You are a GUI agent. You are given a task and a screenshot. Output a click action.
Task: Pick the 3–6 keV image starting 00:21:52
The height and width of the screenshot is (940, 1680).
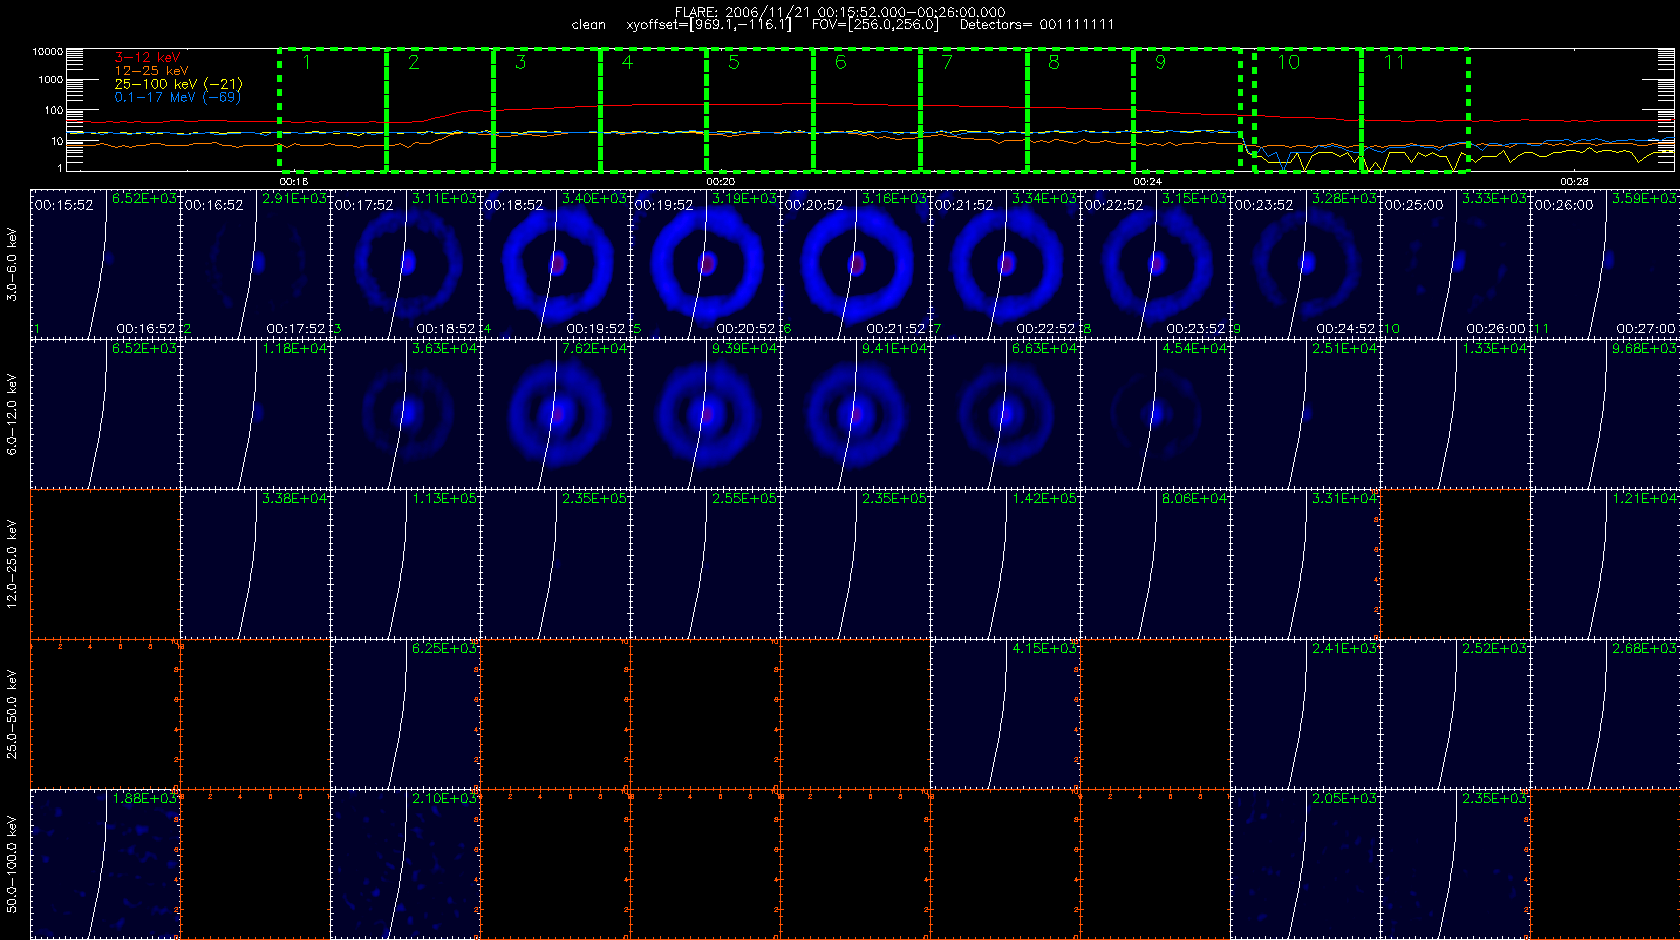(x=1005, y=264)
